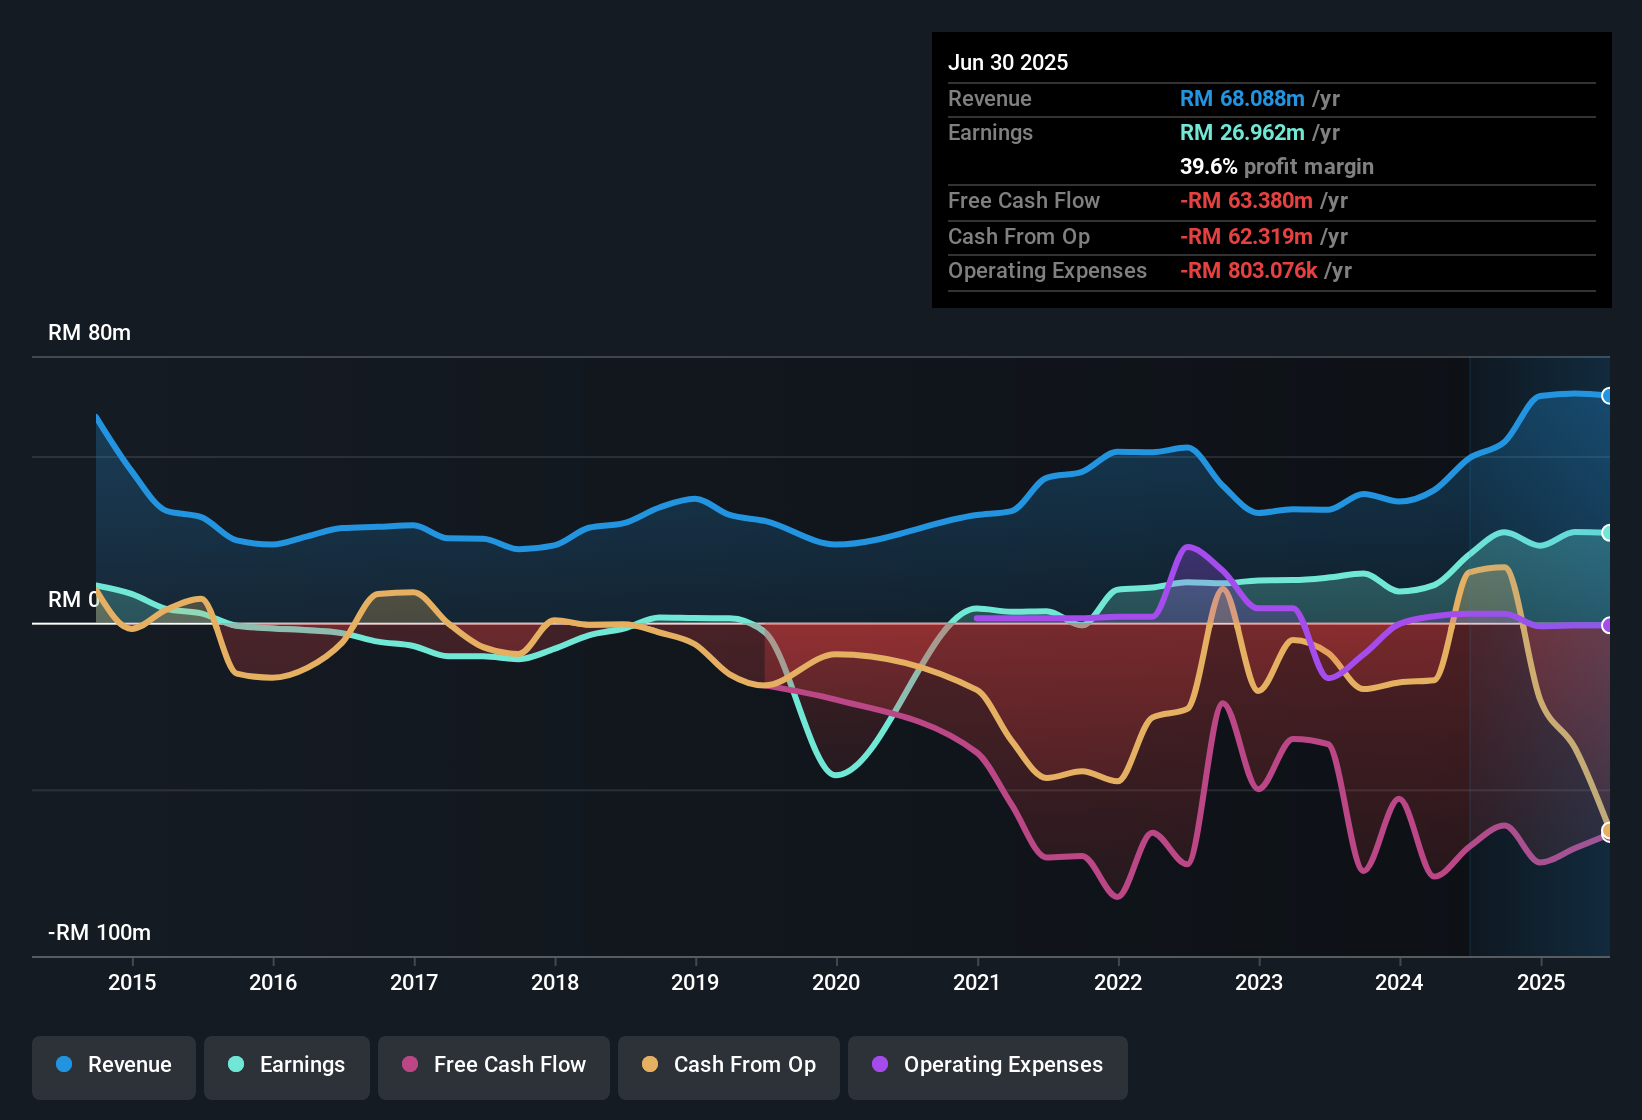The image size is (1642, 1120).
Task: Click the purple Operating Expenses legend dot
Action: click(x=880, y=1065)
